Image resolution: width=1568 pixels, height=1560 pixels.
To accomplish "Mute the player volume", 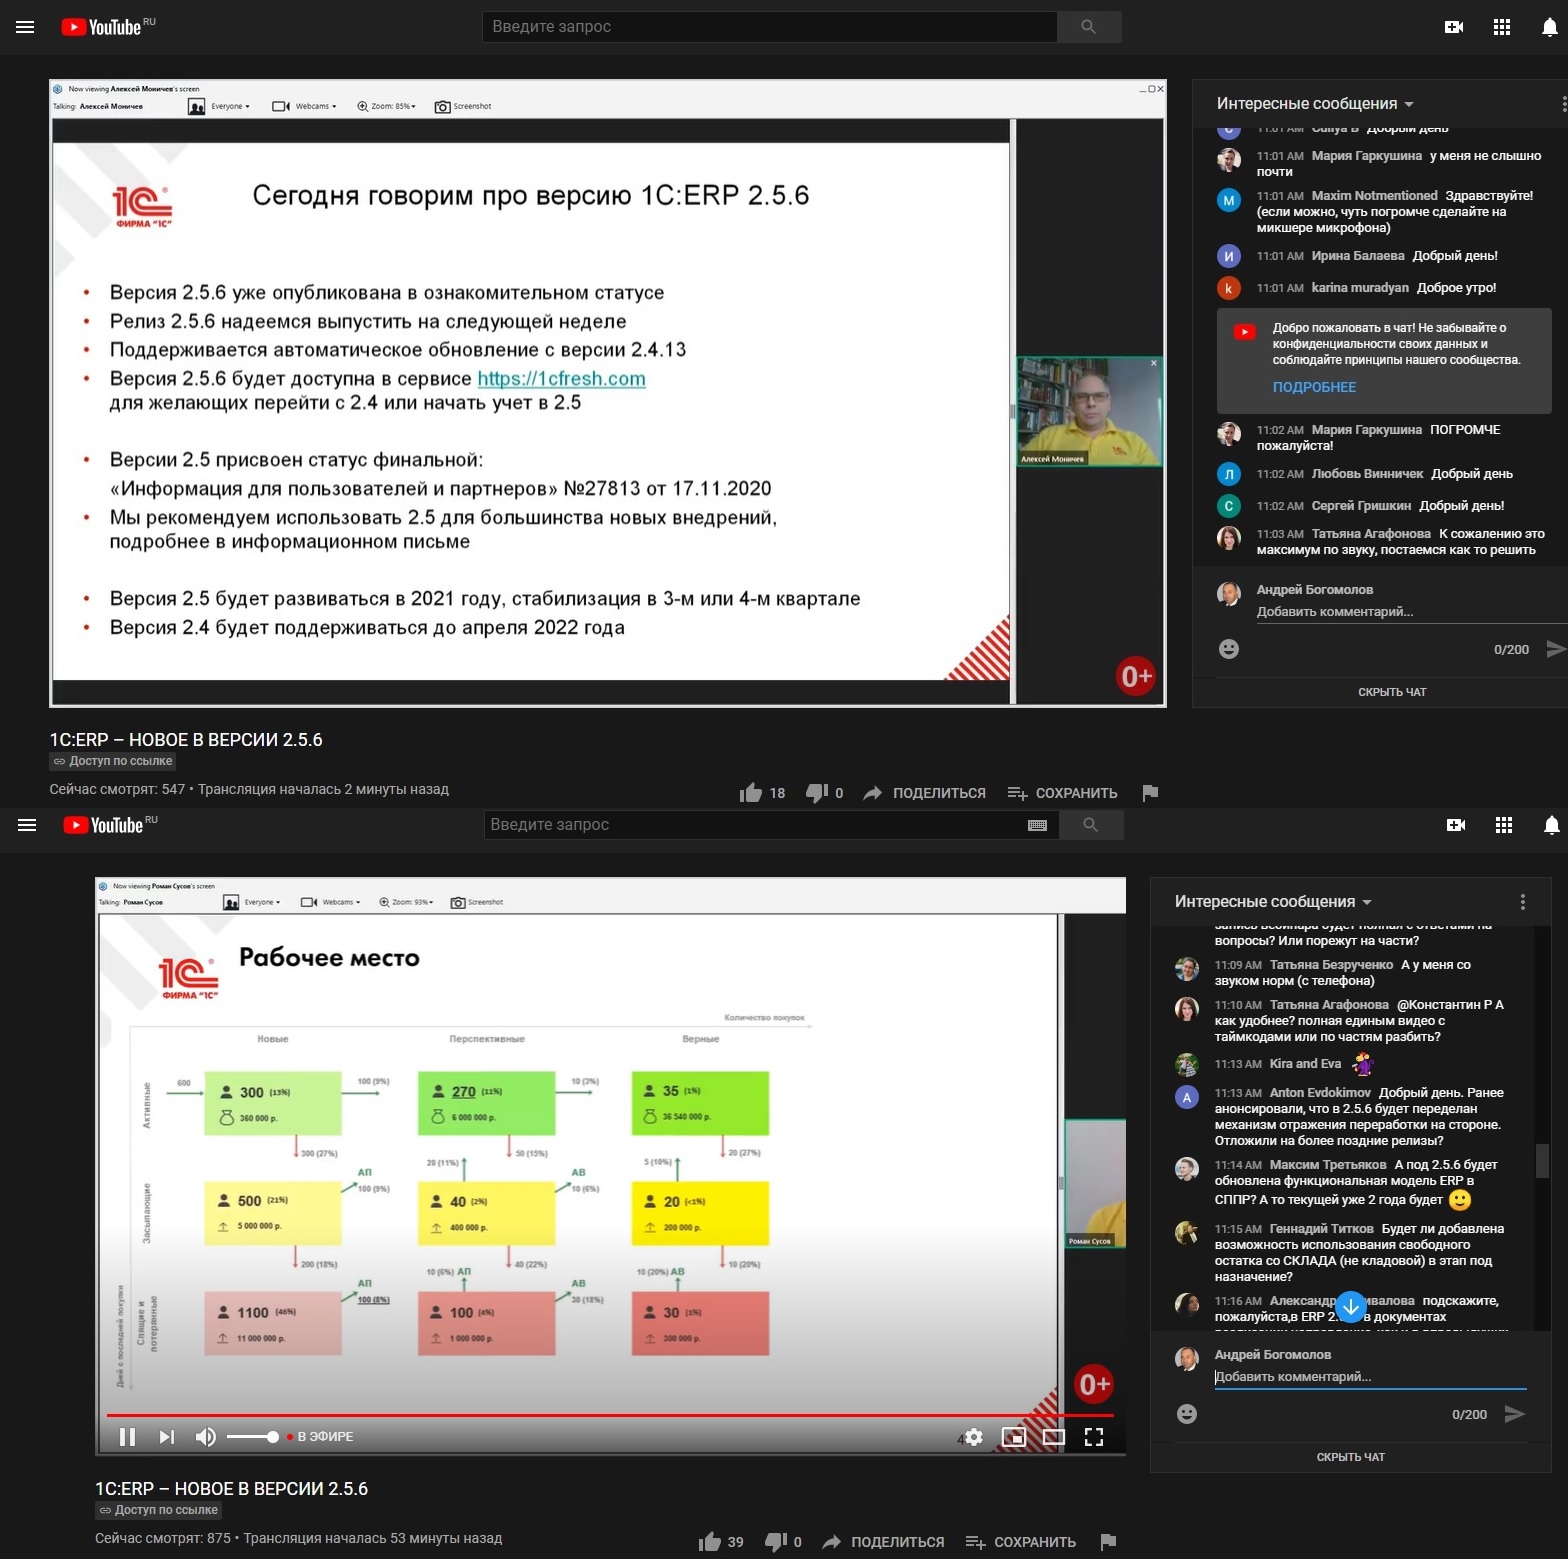I will pyautogui.click(x=205, y=1437).
